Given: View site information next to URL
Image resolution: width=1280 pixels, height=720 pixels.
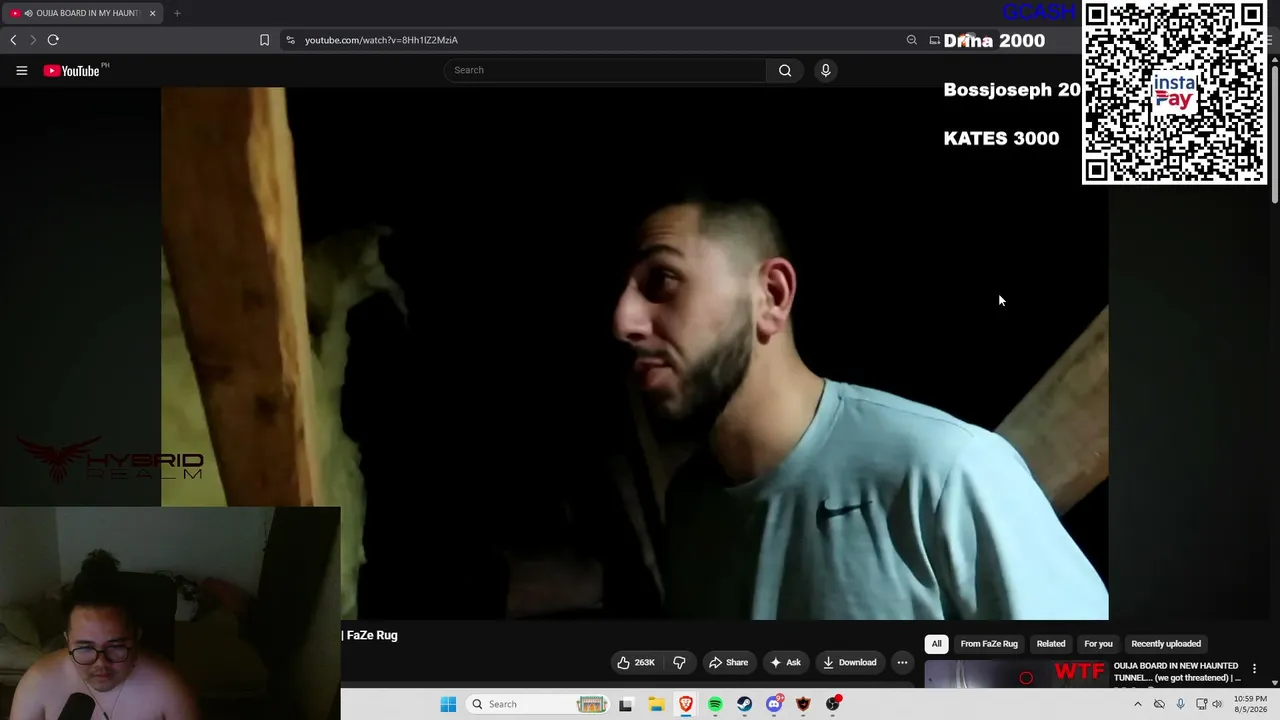Looking at the screenshot, I should point(290,40).
